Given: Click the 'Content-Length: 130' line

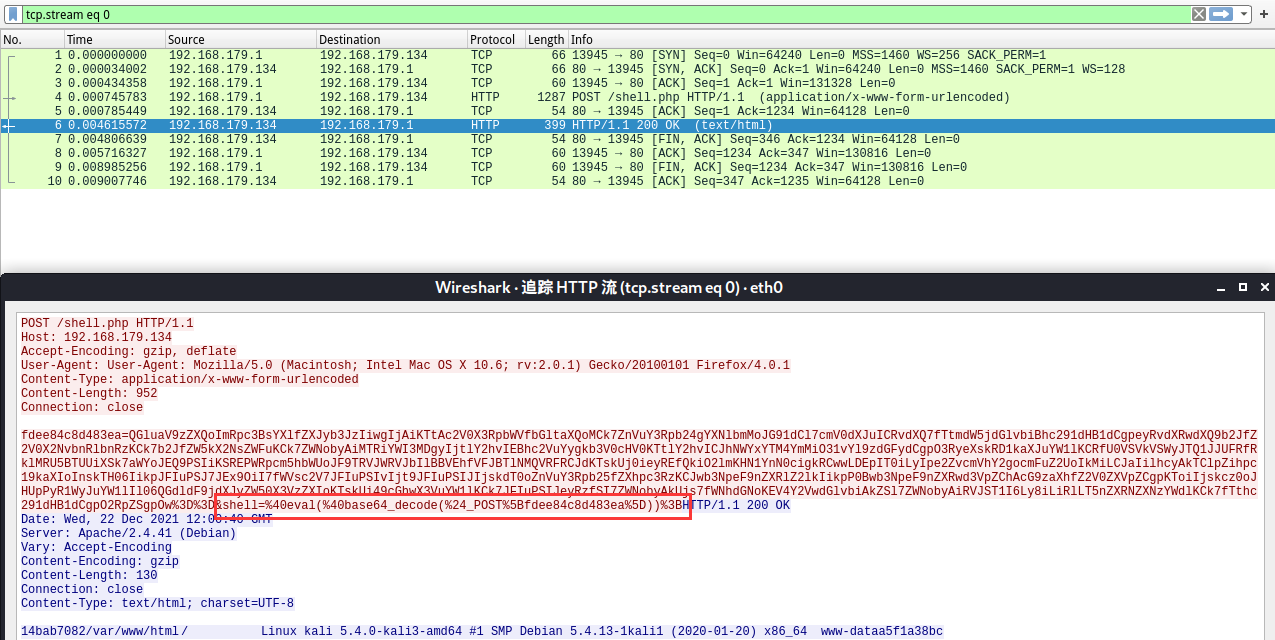Looking at the screenshot, I should click(89, 576).
